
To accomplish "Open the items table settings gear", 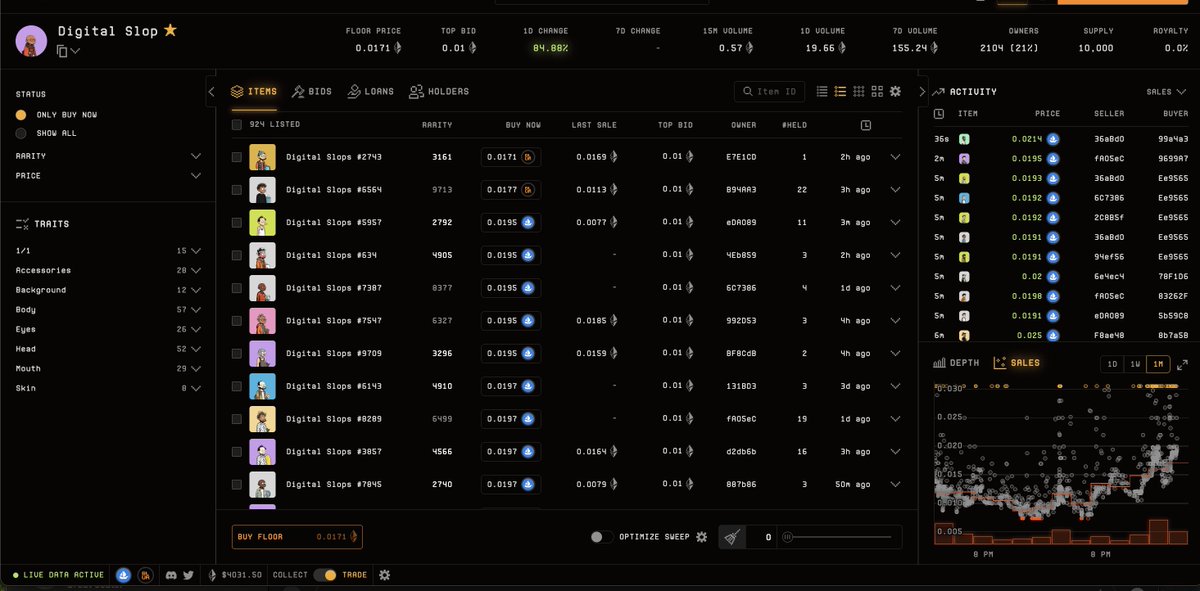I will (x=894, y=91).
